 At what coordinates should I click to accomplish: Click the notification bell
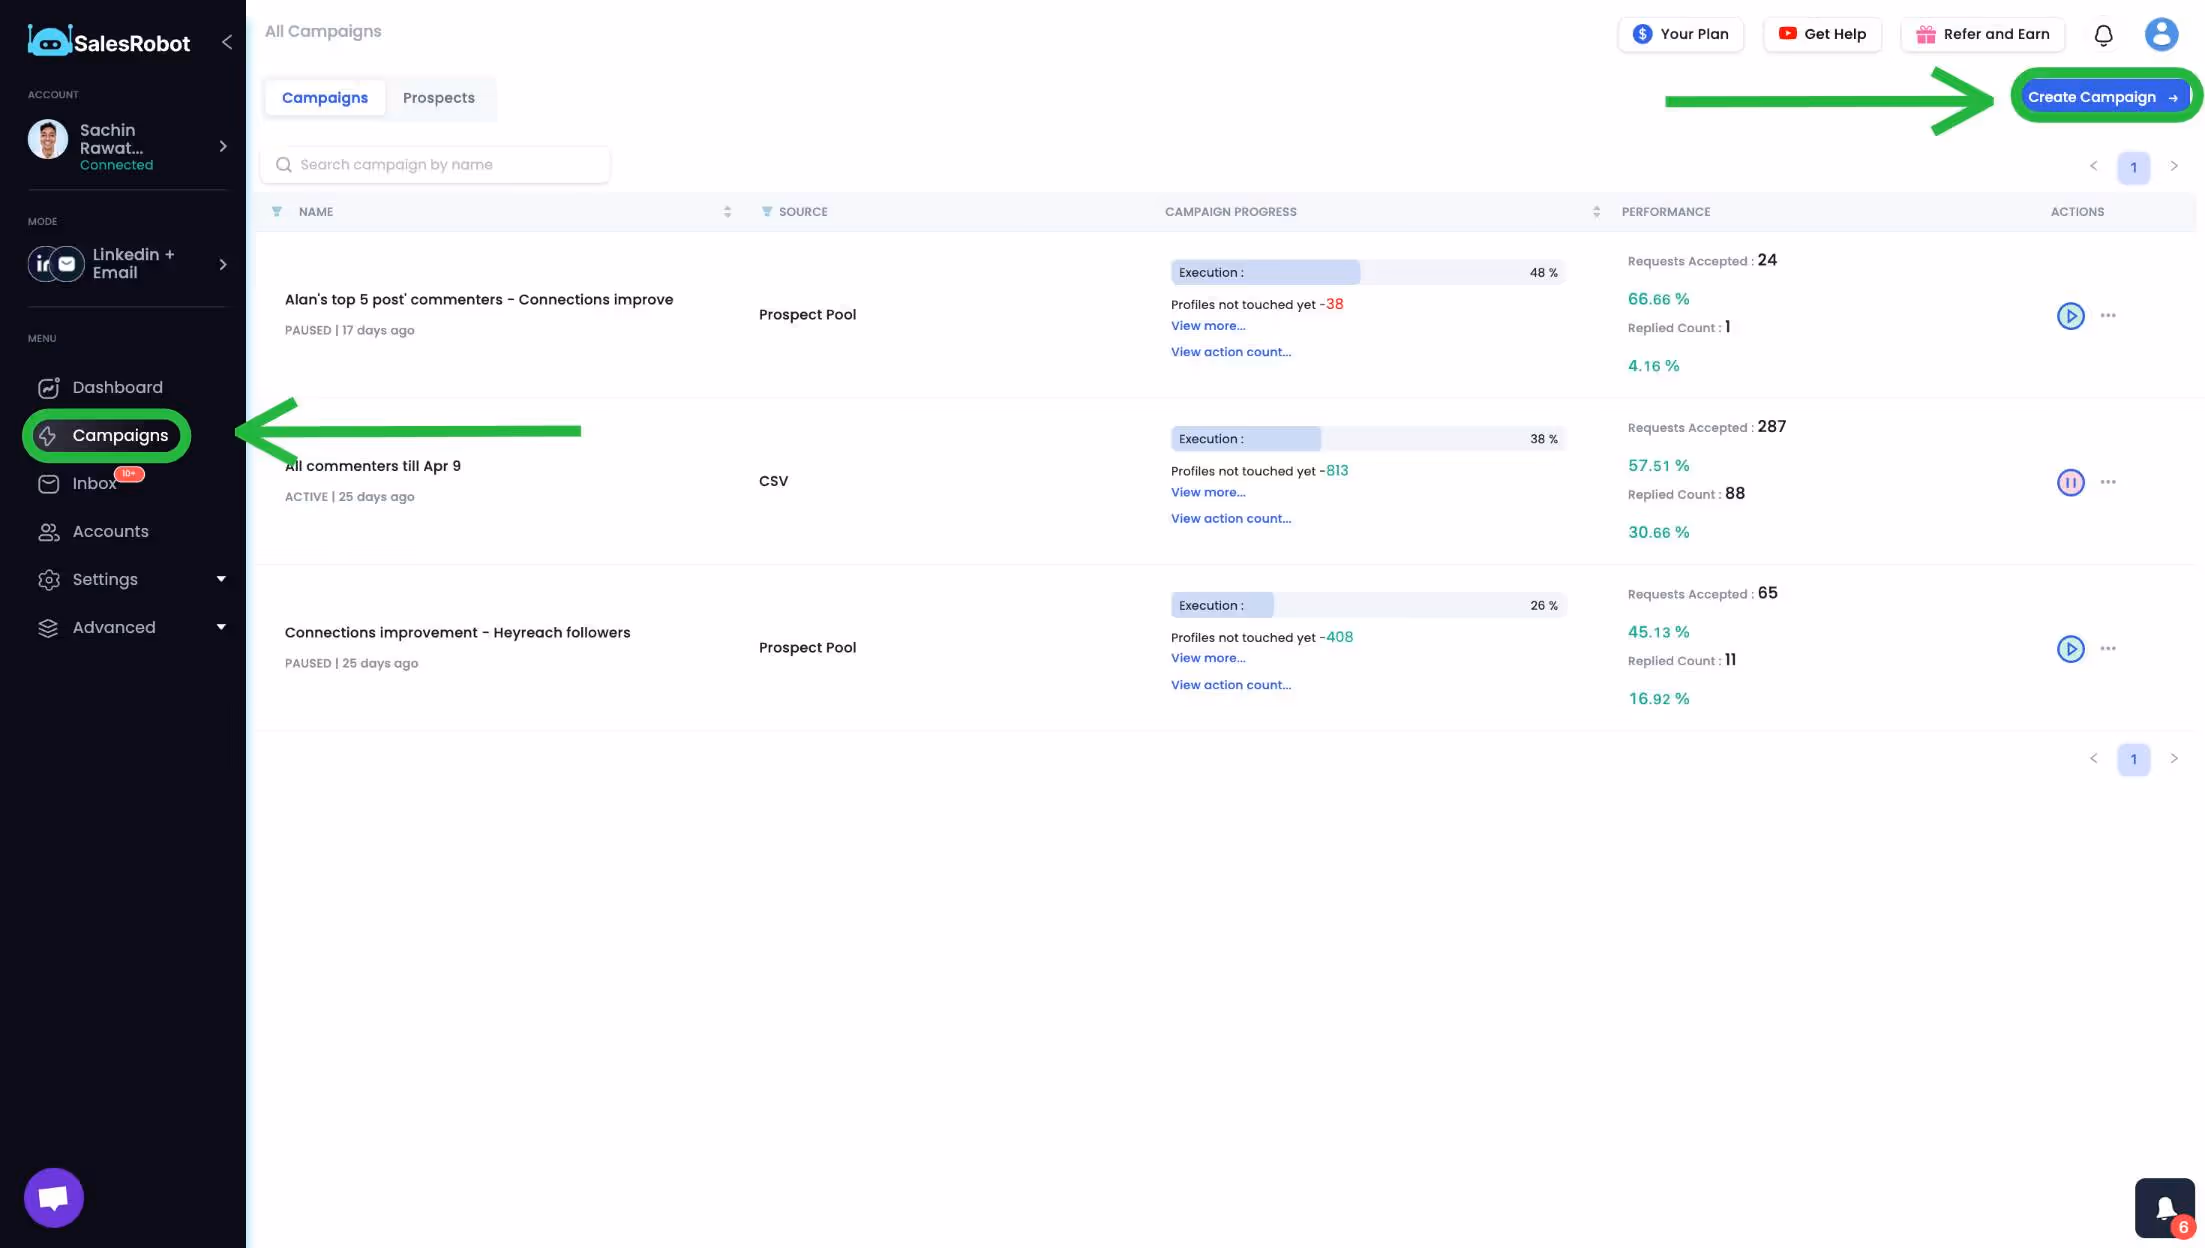pos(2103,34)
